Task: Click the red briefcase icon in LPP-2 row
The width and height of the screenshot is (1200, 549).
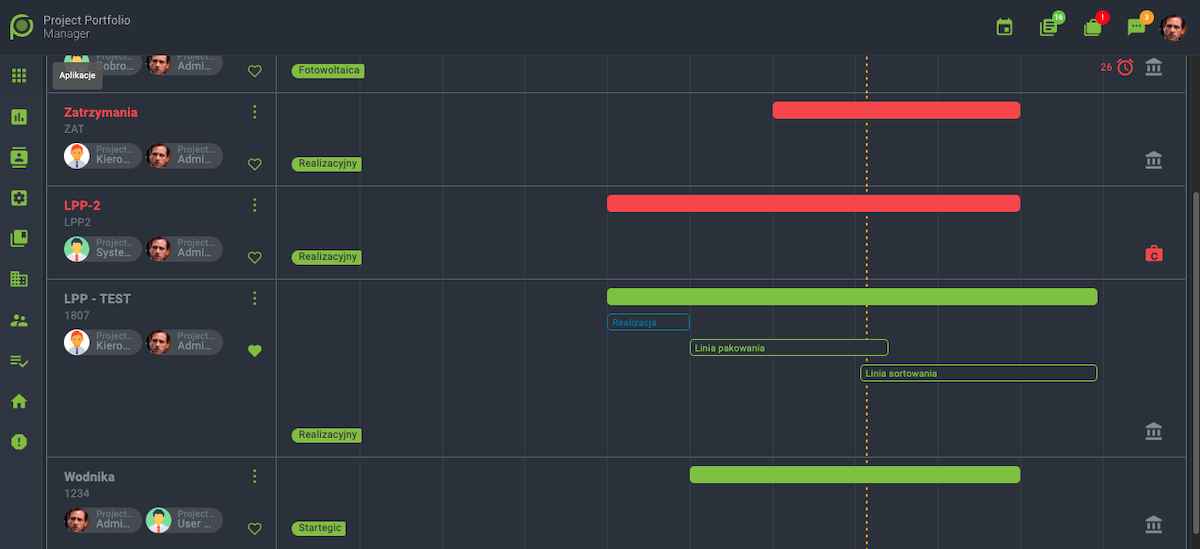Action: [x=1153, y=254]
